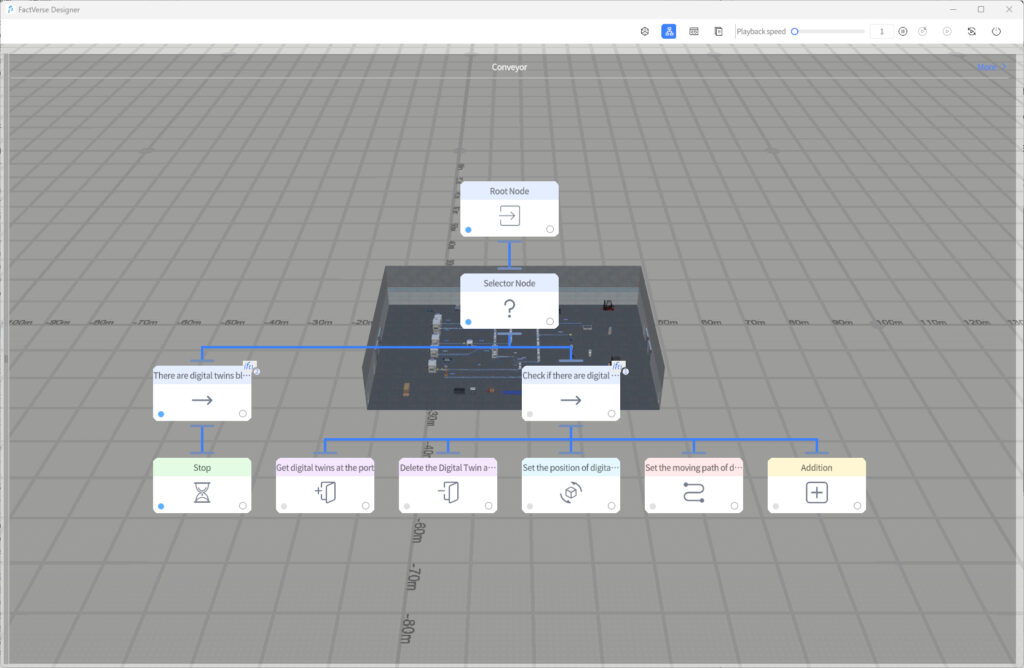Image resolution: width=1024 pixels, height=668 pixels.
Task: Click right port circle of 'Delete the Digital Twin' node
Action: pyautogui.click(x=488, y=505)
